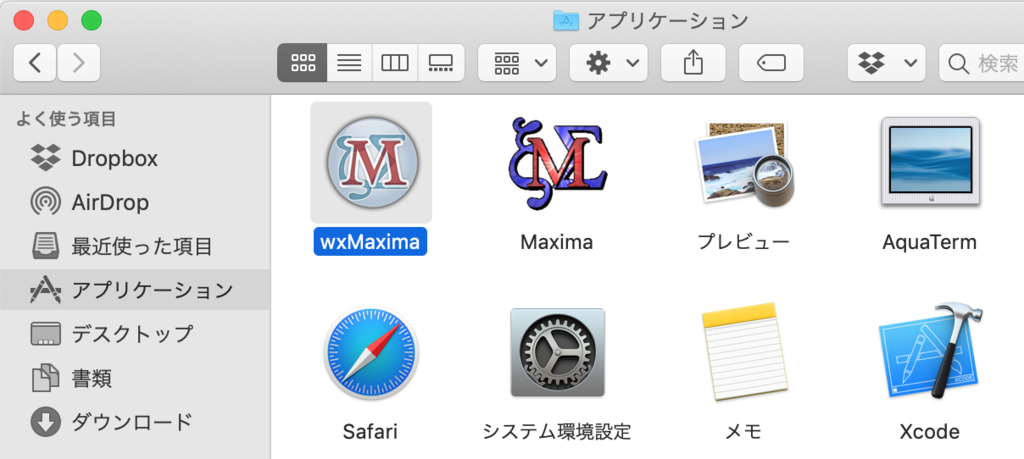
Task: Open the gear action menu
Action: click(x=609, y=63)
